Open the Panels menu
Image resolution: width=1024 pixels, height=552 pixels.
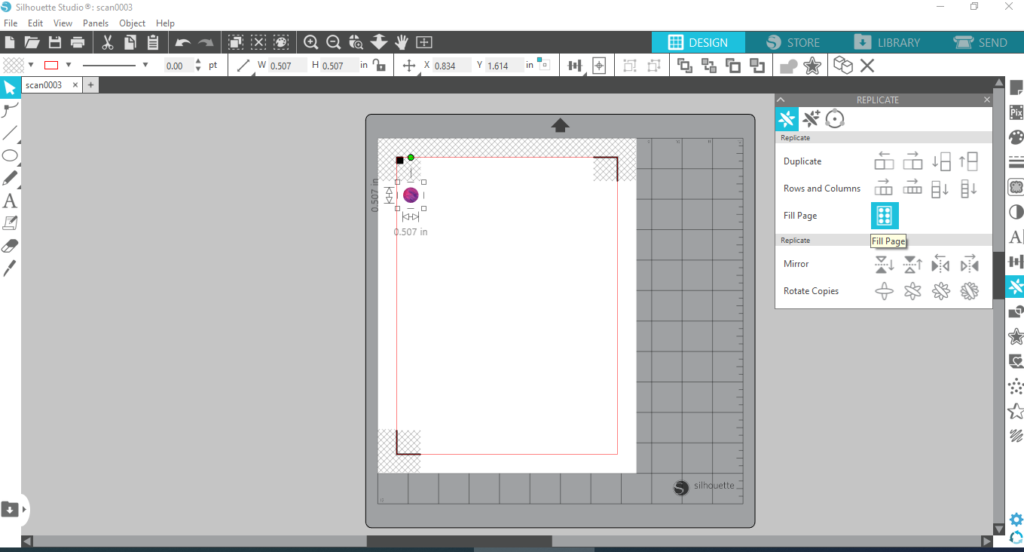coord(95,23)
